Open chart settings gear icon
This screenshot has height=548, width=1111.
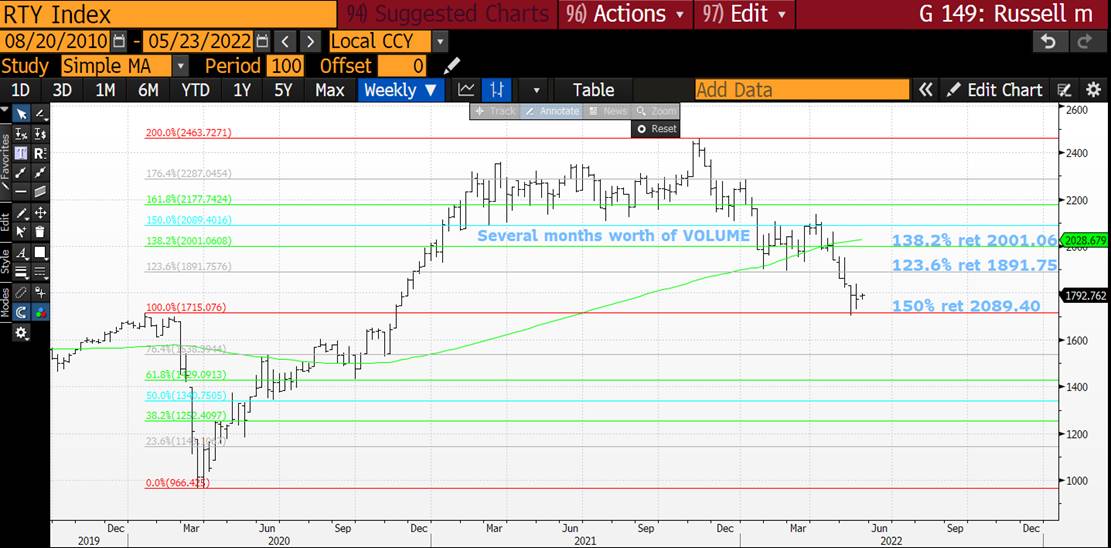1093,90
